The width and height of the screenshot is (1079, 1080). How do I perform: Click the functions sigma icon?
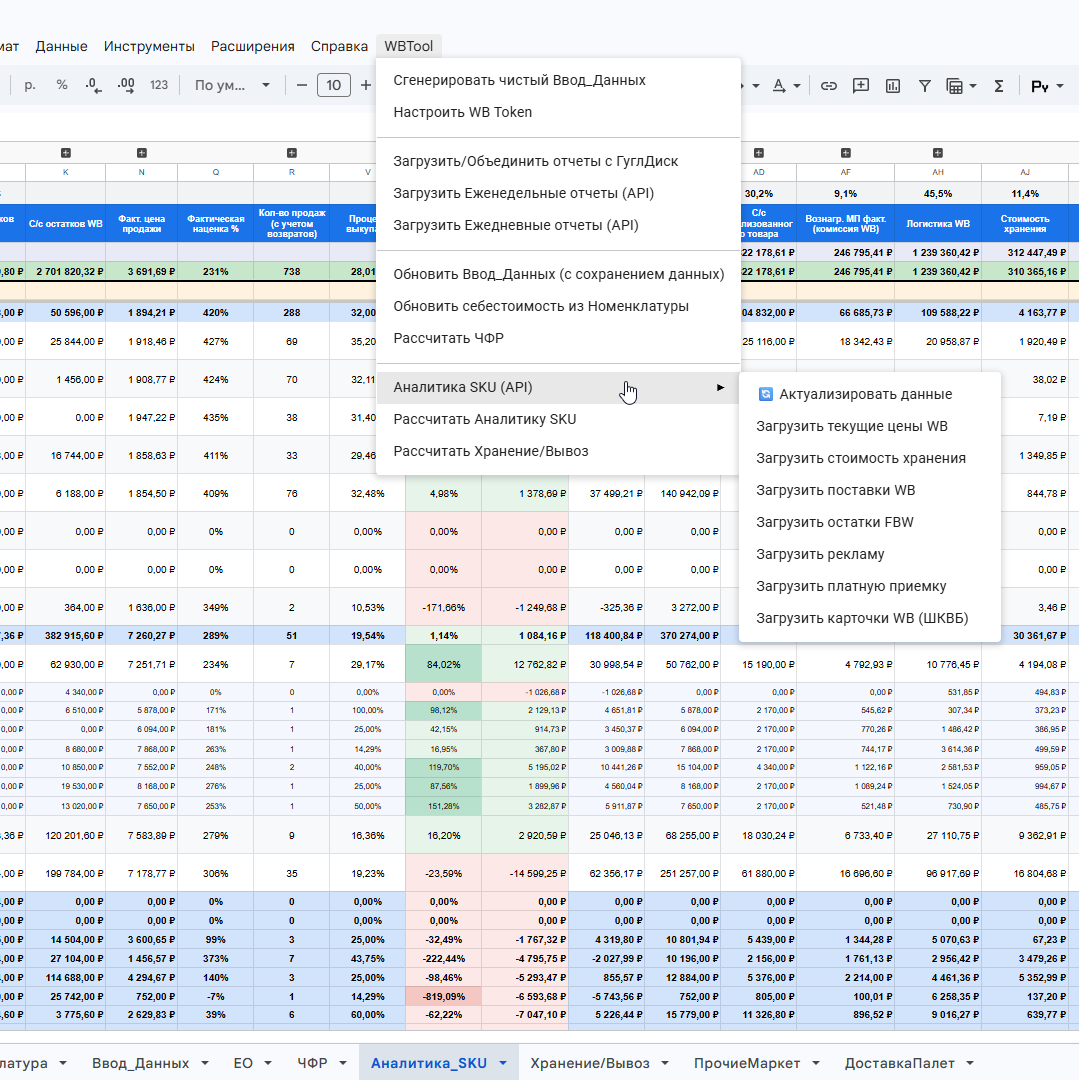click(x=998, y=86)
